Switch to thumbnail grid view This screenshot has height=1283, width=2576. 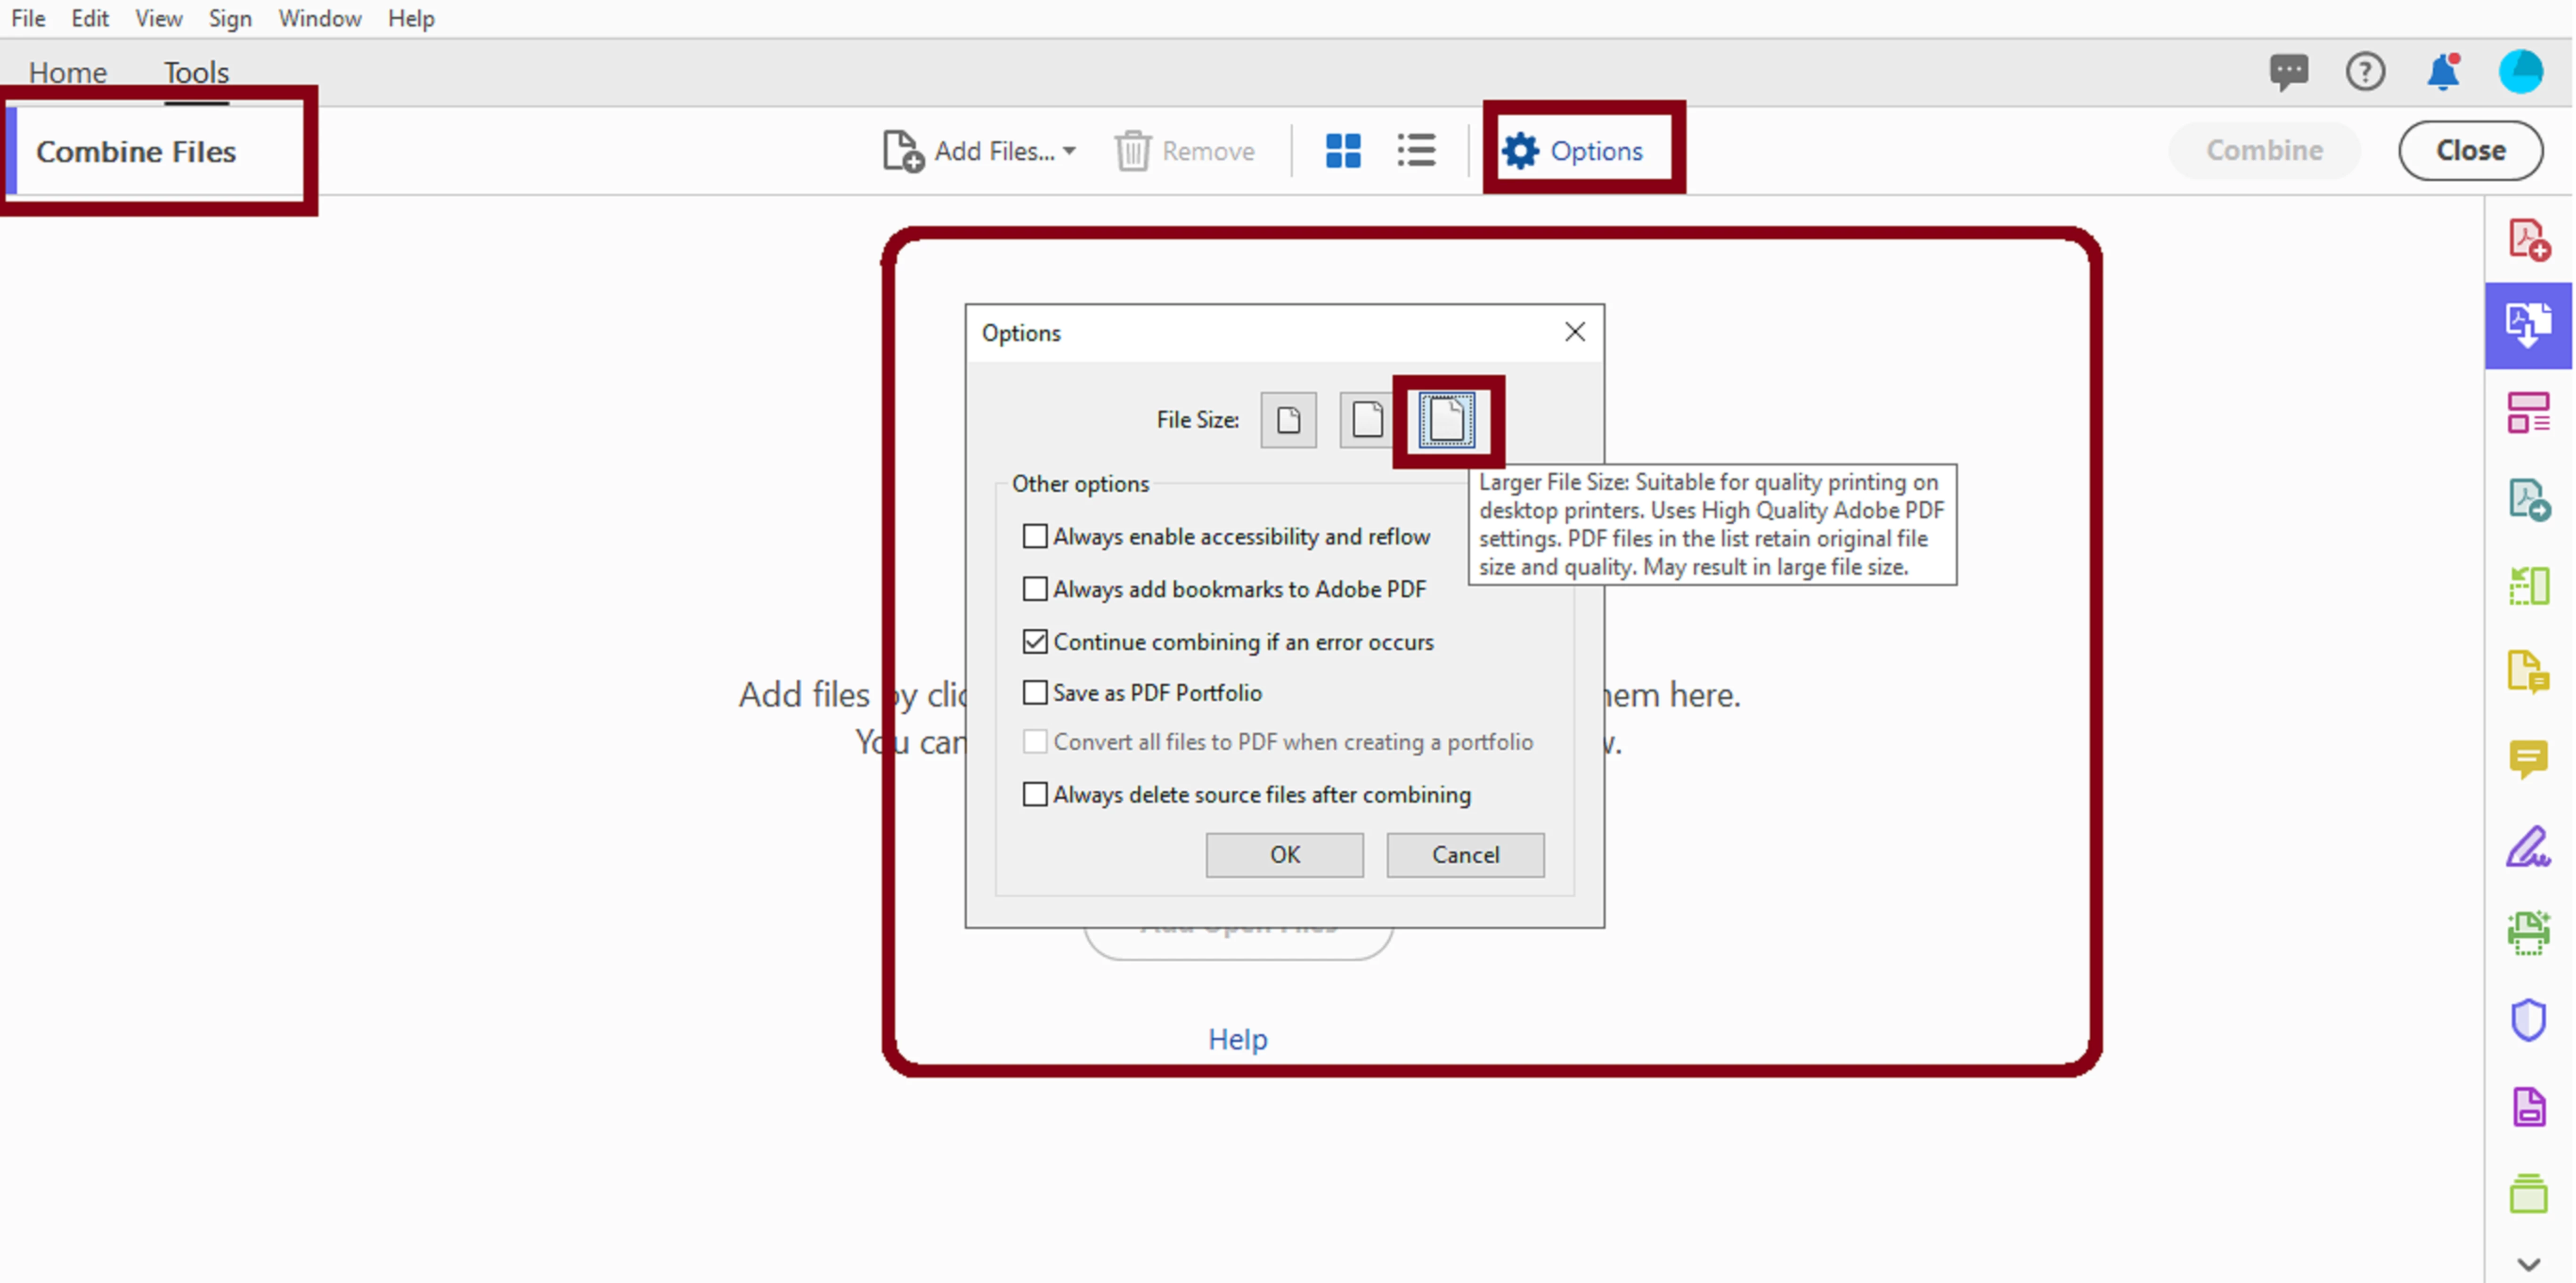[x=1342, y=151]
